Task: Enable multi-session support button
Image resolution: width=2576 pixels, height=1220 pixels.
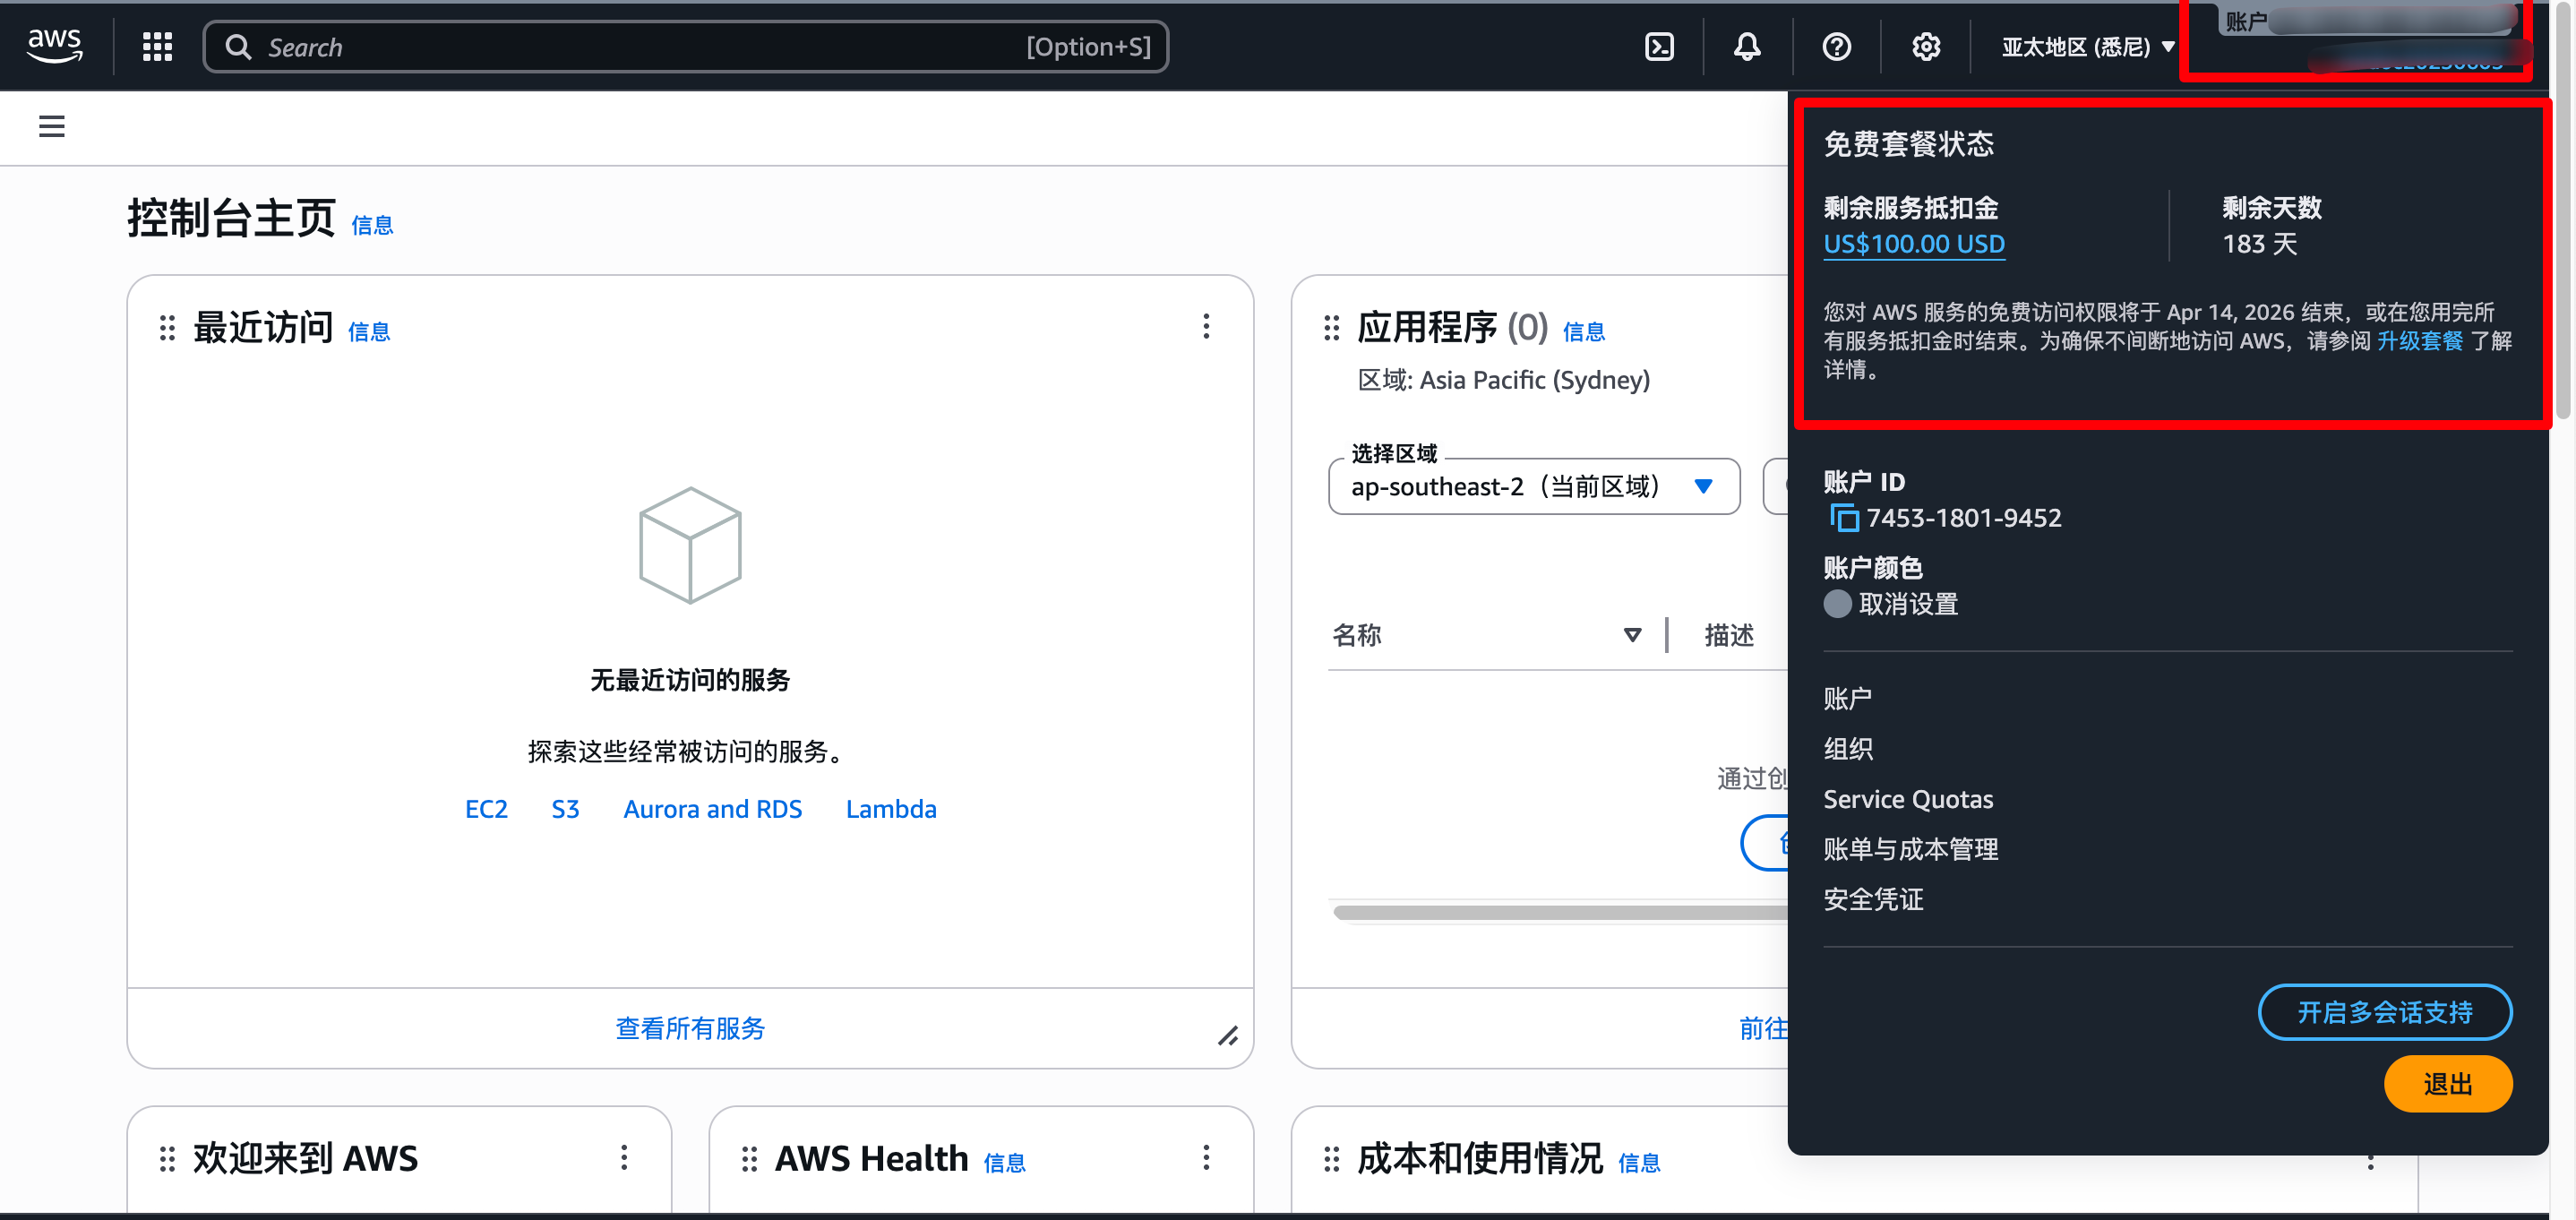Action: point(2384,1012)
